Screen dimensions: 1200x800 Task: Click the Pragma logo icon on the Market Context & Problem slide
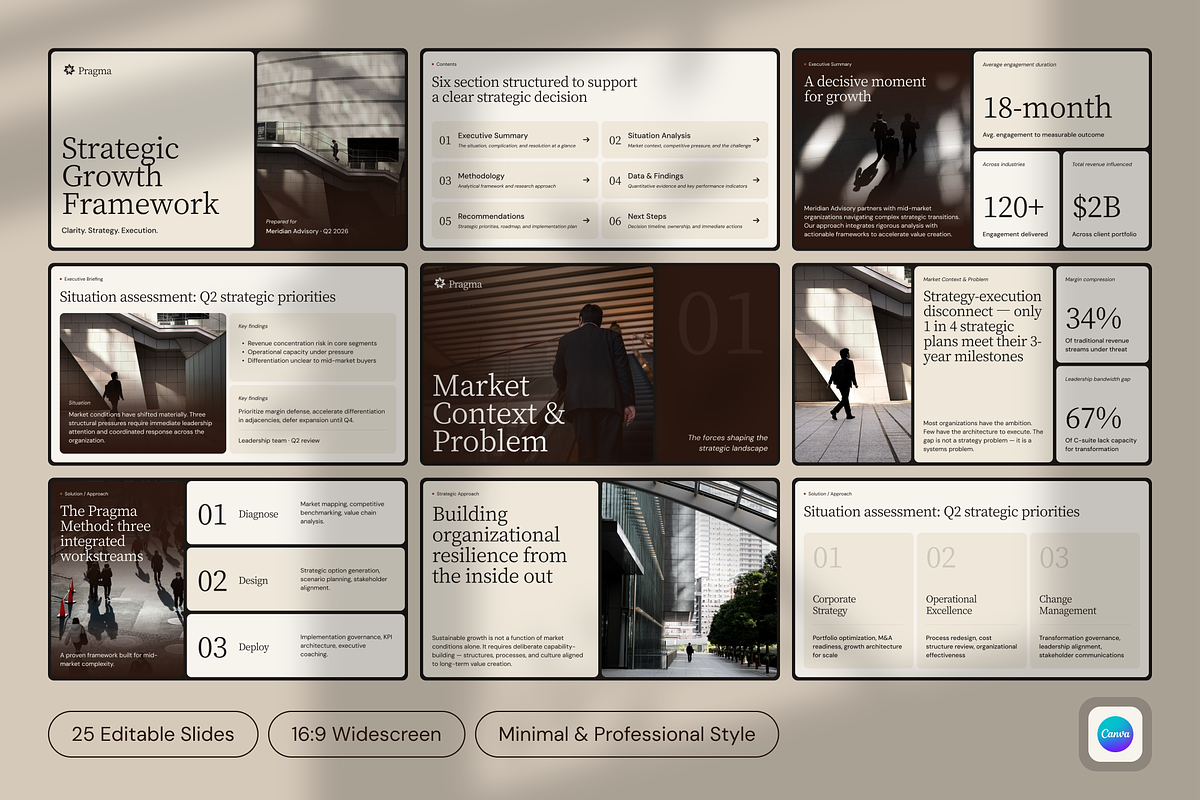click(x=440, y=283)
